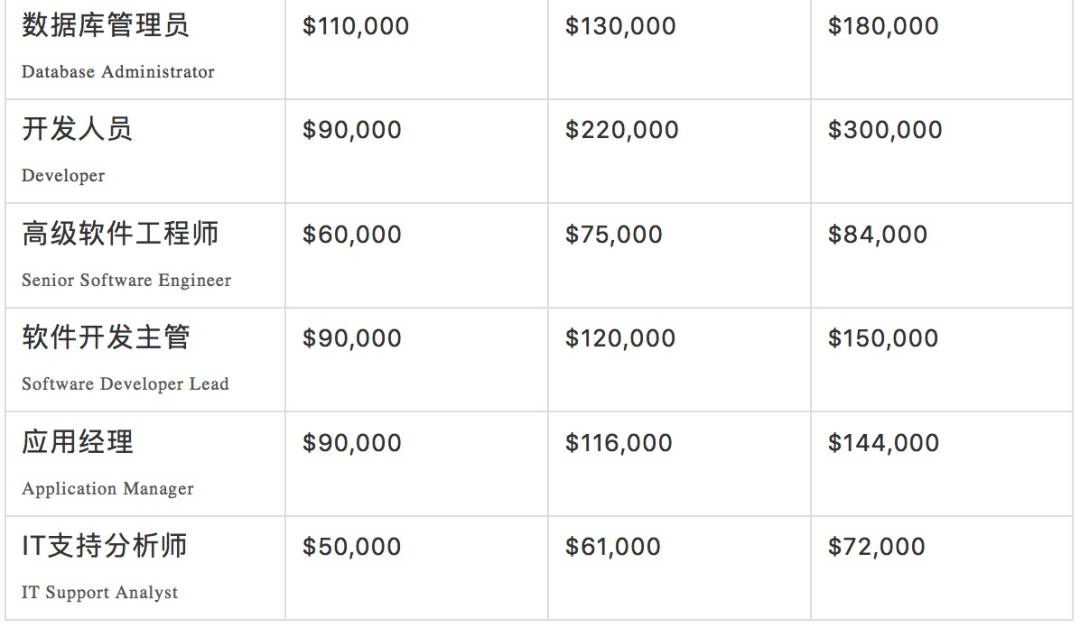The image size is (1080, 628).
Task: Click the Developer job title
Action: click(63, 176)
